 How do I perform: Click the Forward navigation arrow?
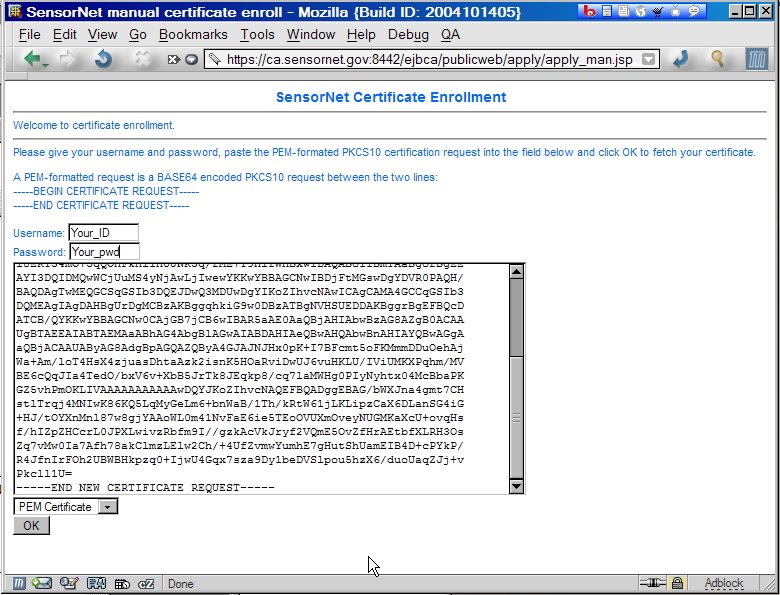[68, 59]
